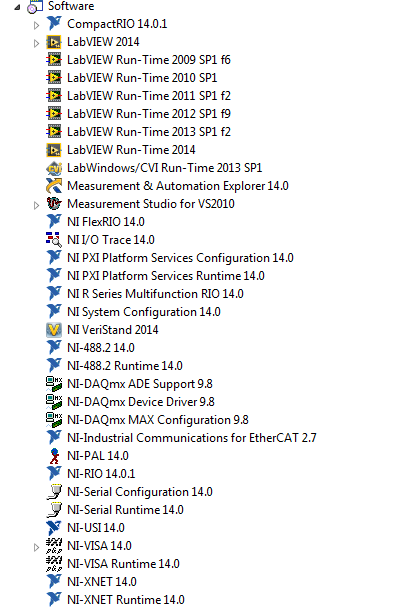The height and width of the screenshot is (609, 404).
Task: Select LabVIEW 2014 entry
Action: coord(103,42)
